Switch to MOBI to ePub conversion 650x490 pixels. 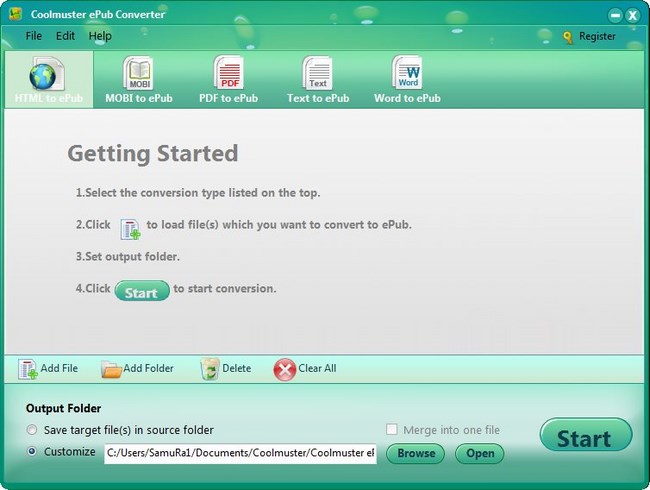(x=138, y=80)
